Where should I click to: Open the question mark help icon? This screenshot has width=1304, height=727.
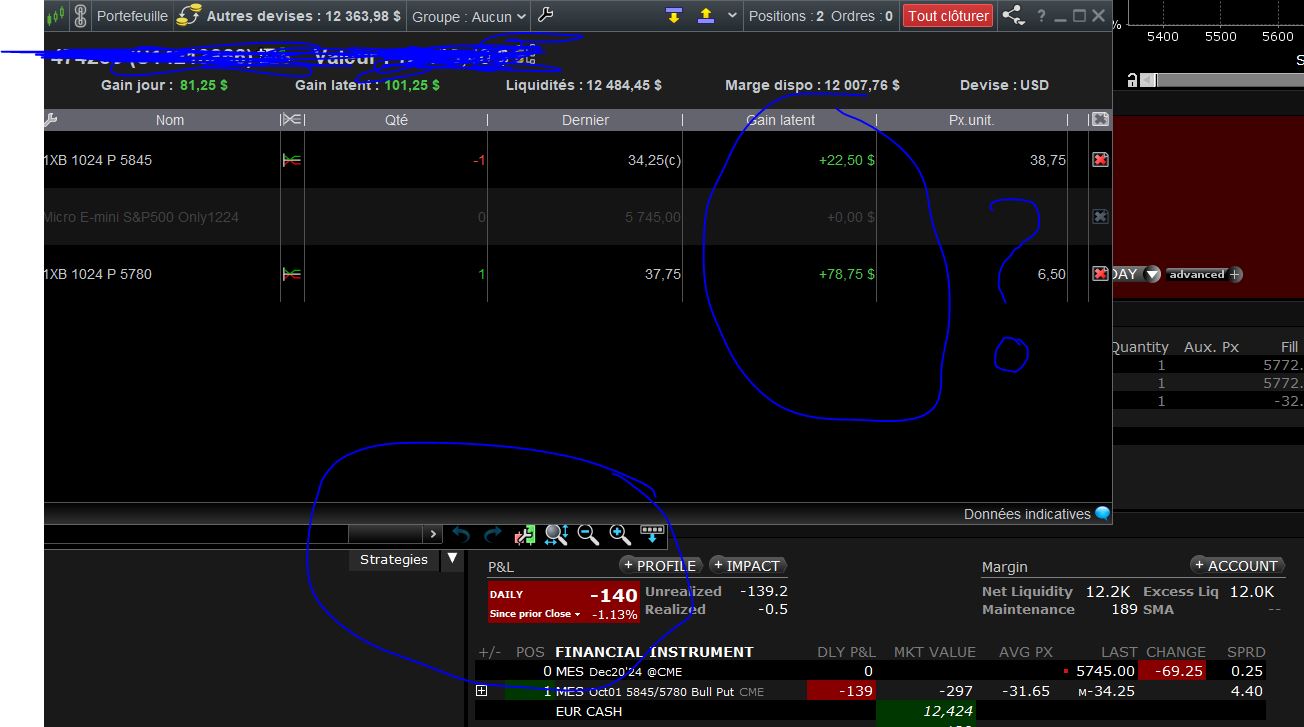coord(1041,16)
